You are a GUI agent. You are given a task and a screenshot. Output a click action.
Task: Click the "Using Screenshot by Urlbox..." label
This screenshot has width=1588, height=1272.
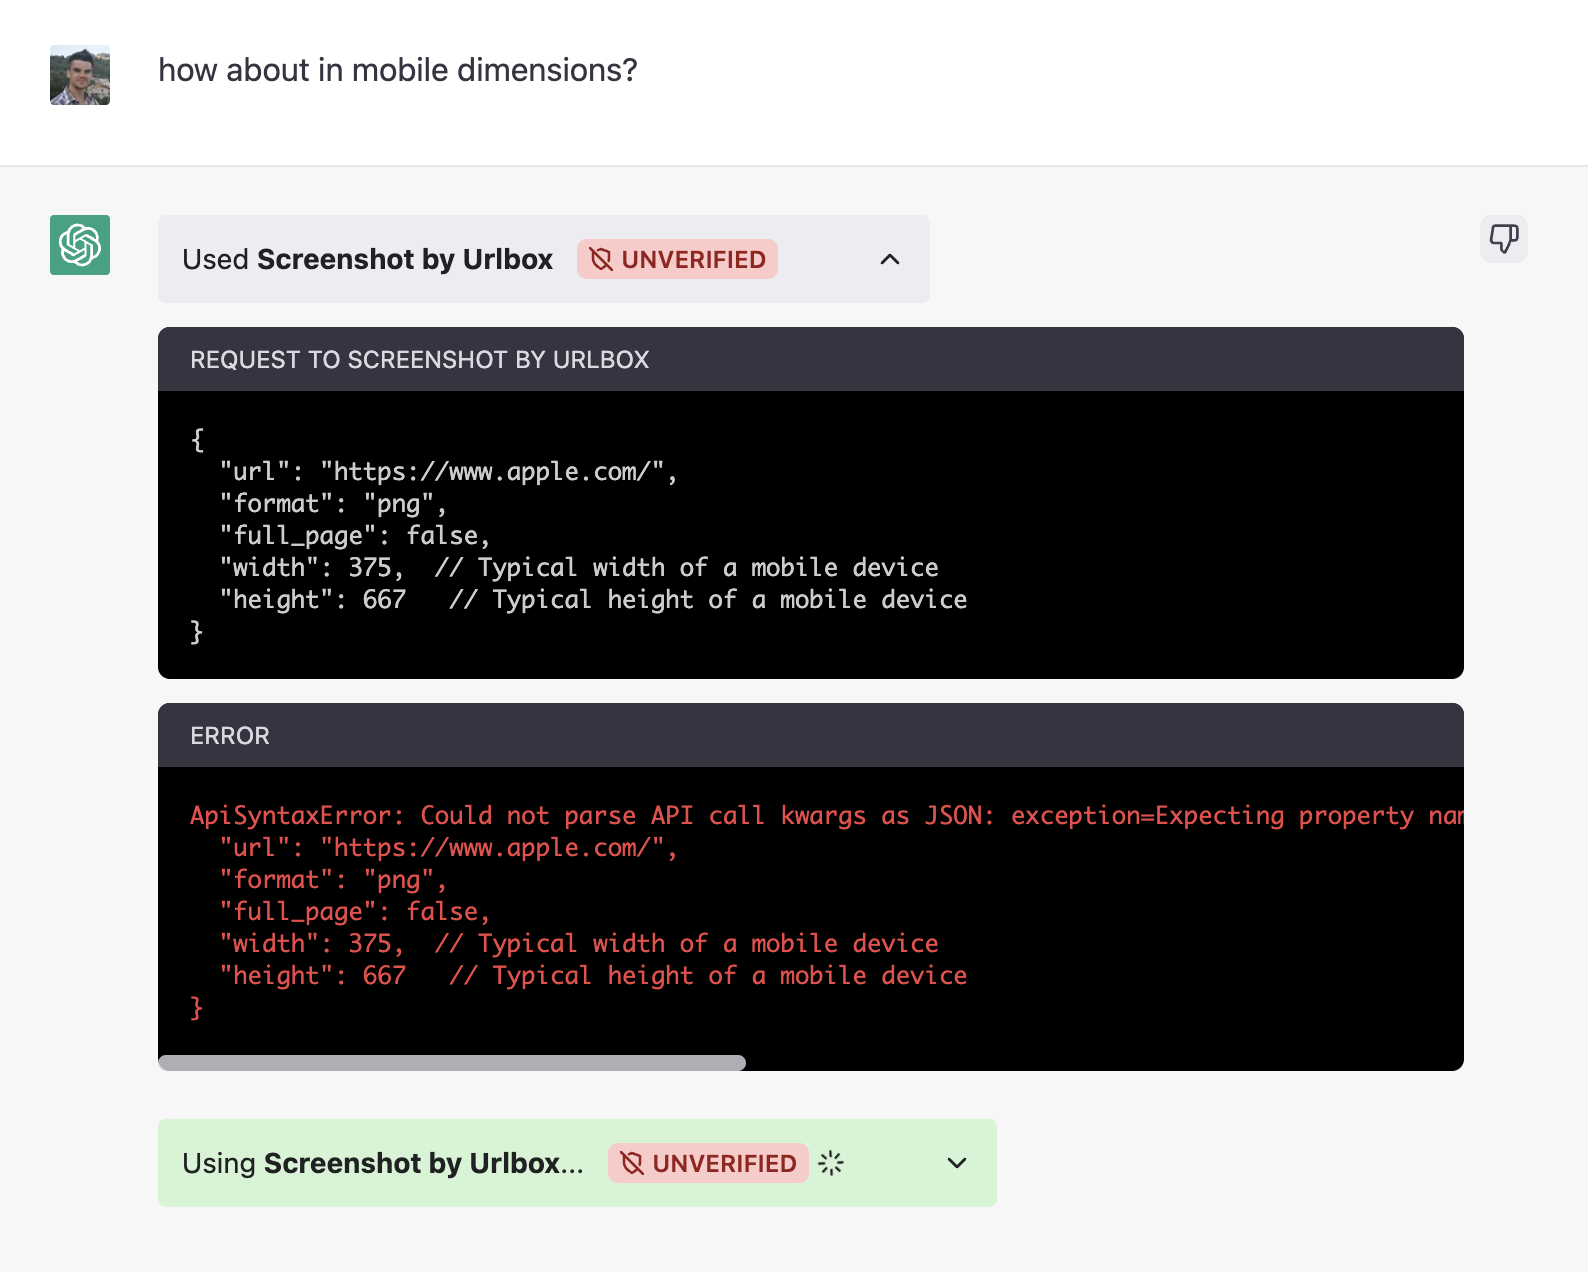coord(382,1163)
